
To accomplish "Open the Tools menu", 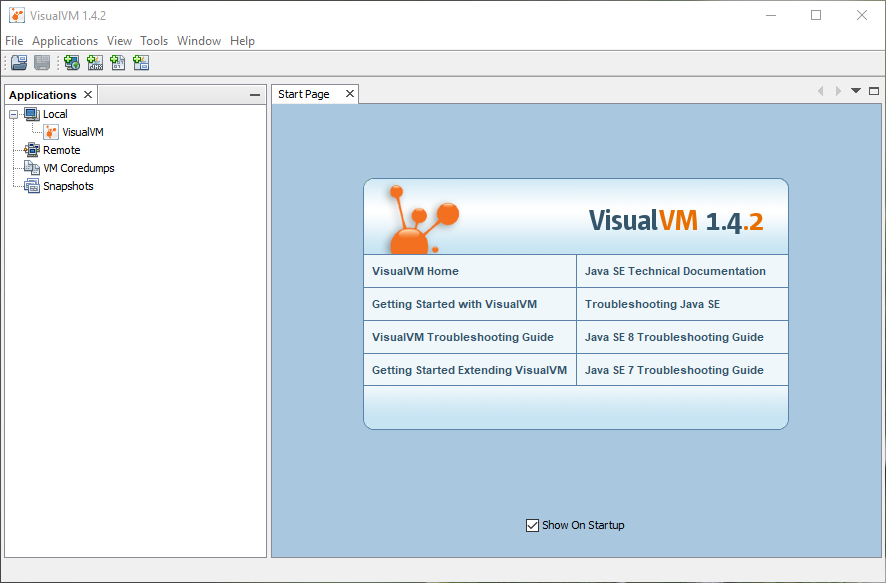I will tap(154, 41).
